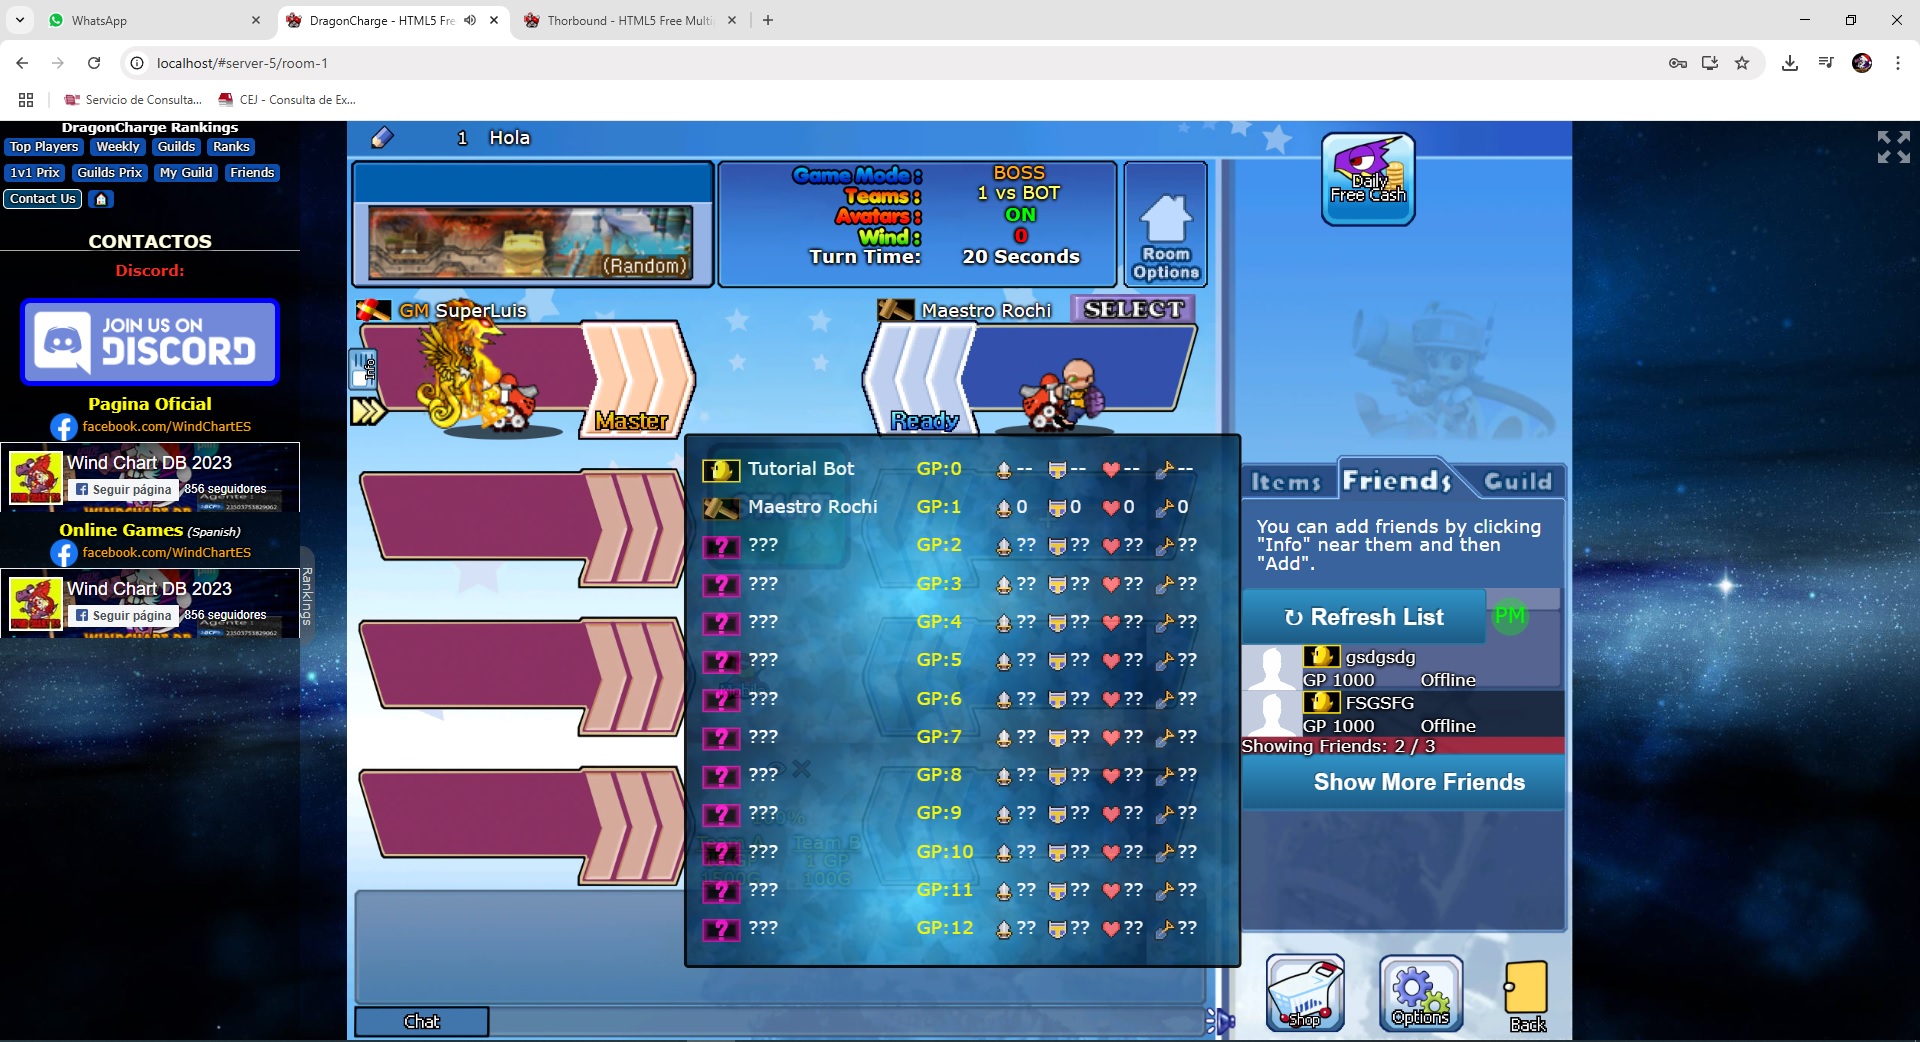The image size is (1920, 1042).
Task: Click the SELECT button next to Maestro Rochi
Action: [1133, 309]
